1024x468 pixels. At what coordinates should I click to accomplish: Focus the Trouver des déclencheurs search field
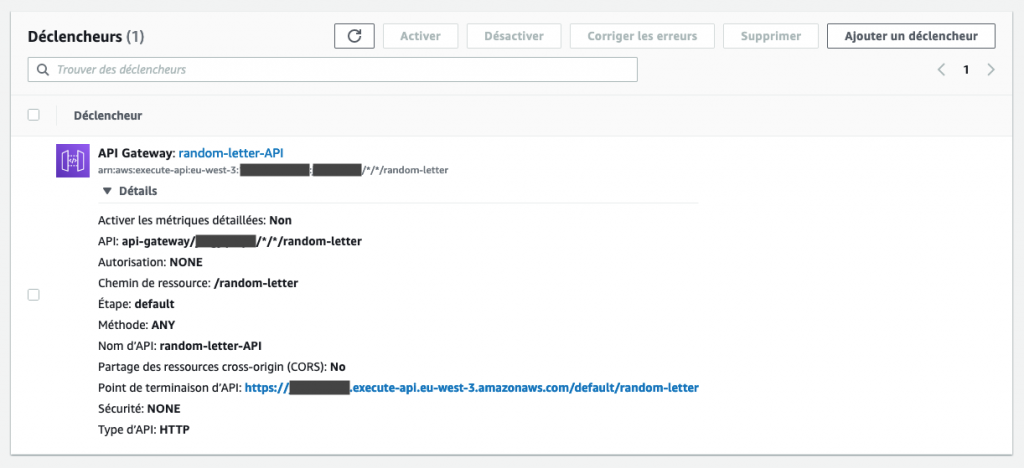332,69
